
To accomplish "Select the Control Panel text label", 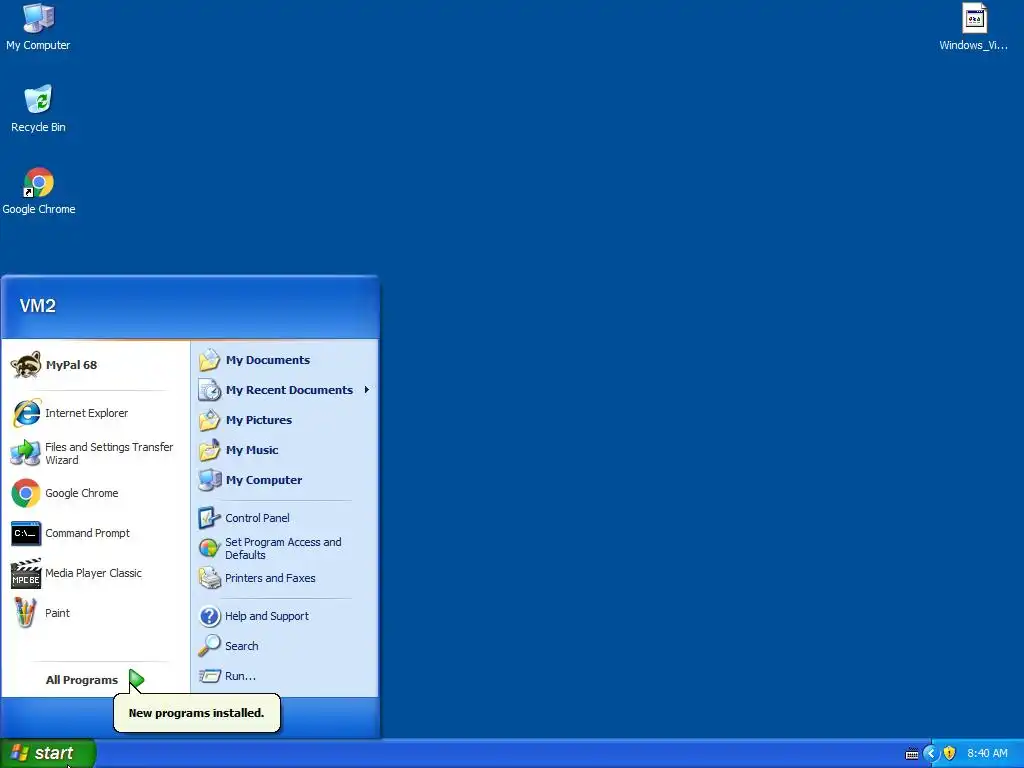I will point(257,518).
